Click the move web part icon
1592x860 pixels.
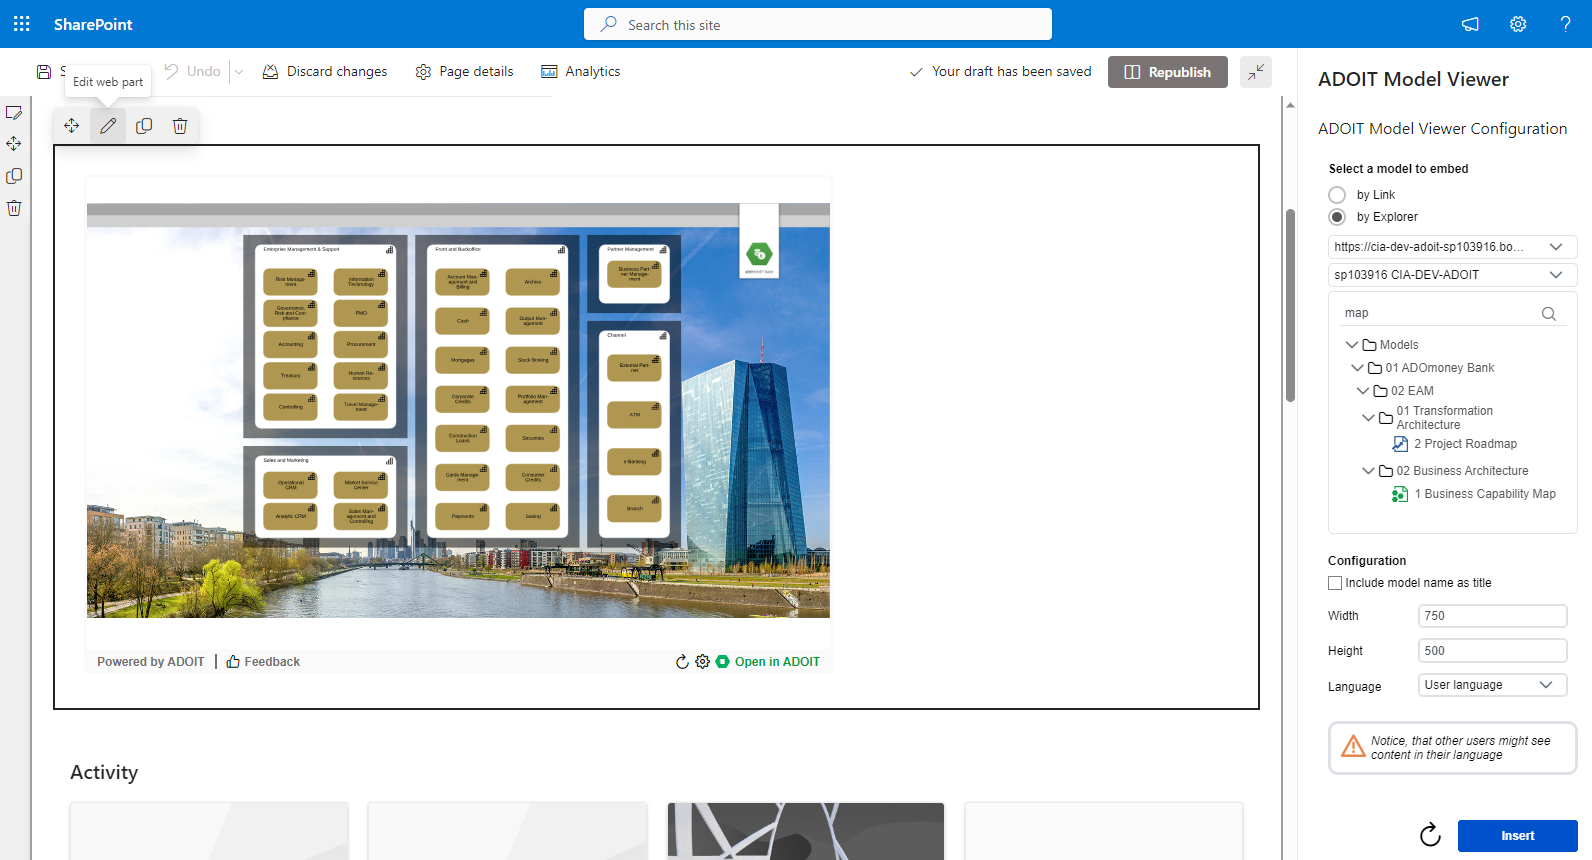coord(72,126)
